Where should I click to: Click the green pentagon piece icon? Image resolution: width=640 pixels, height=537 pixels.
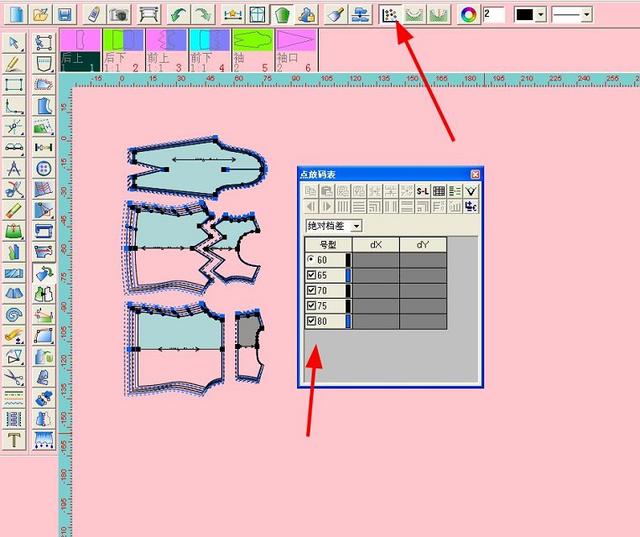[282, 15]
